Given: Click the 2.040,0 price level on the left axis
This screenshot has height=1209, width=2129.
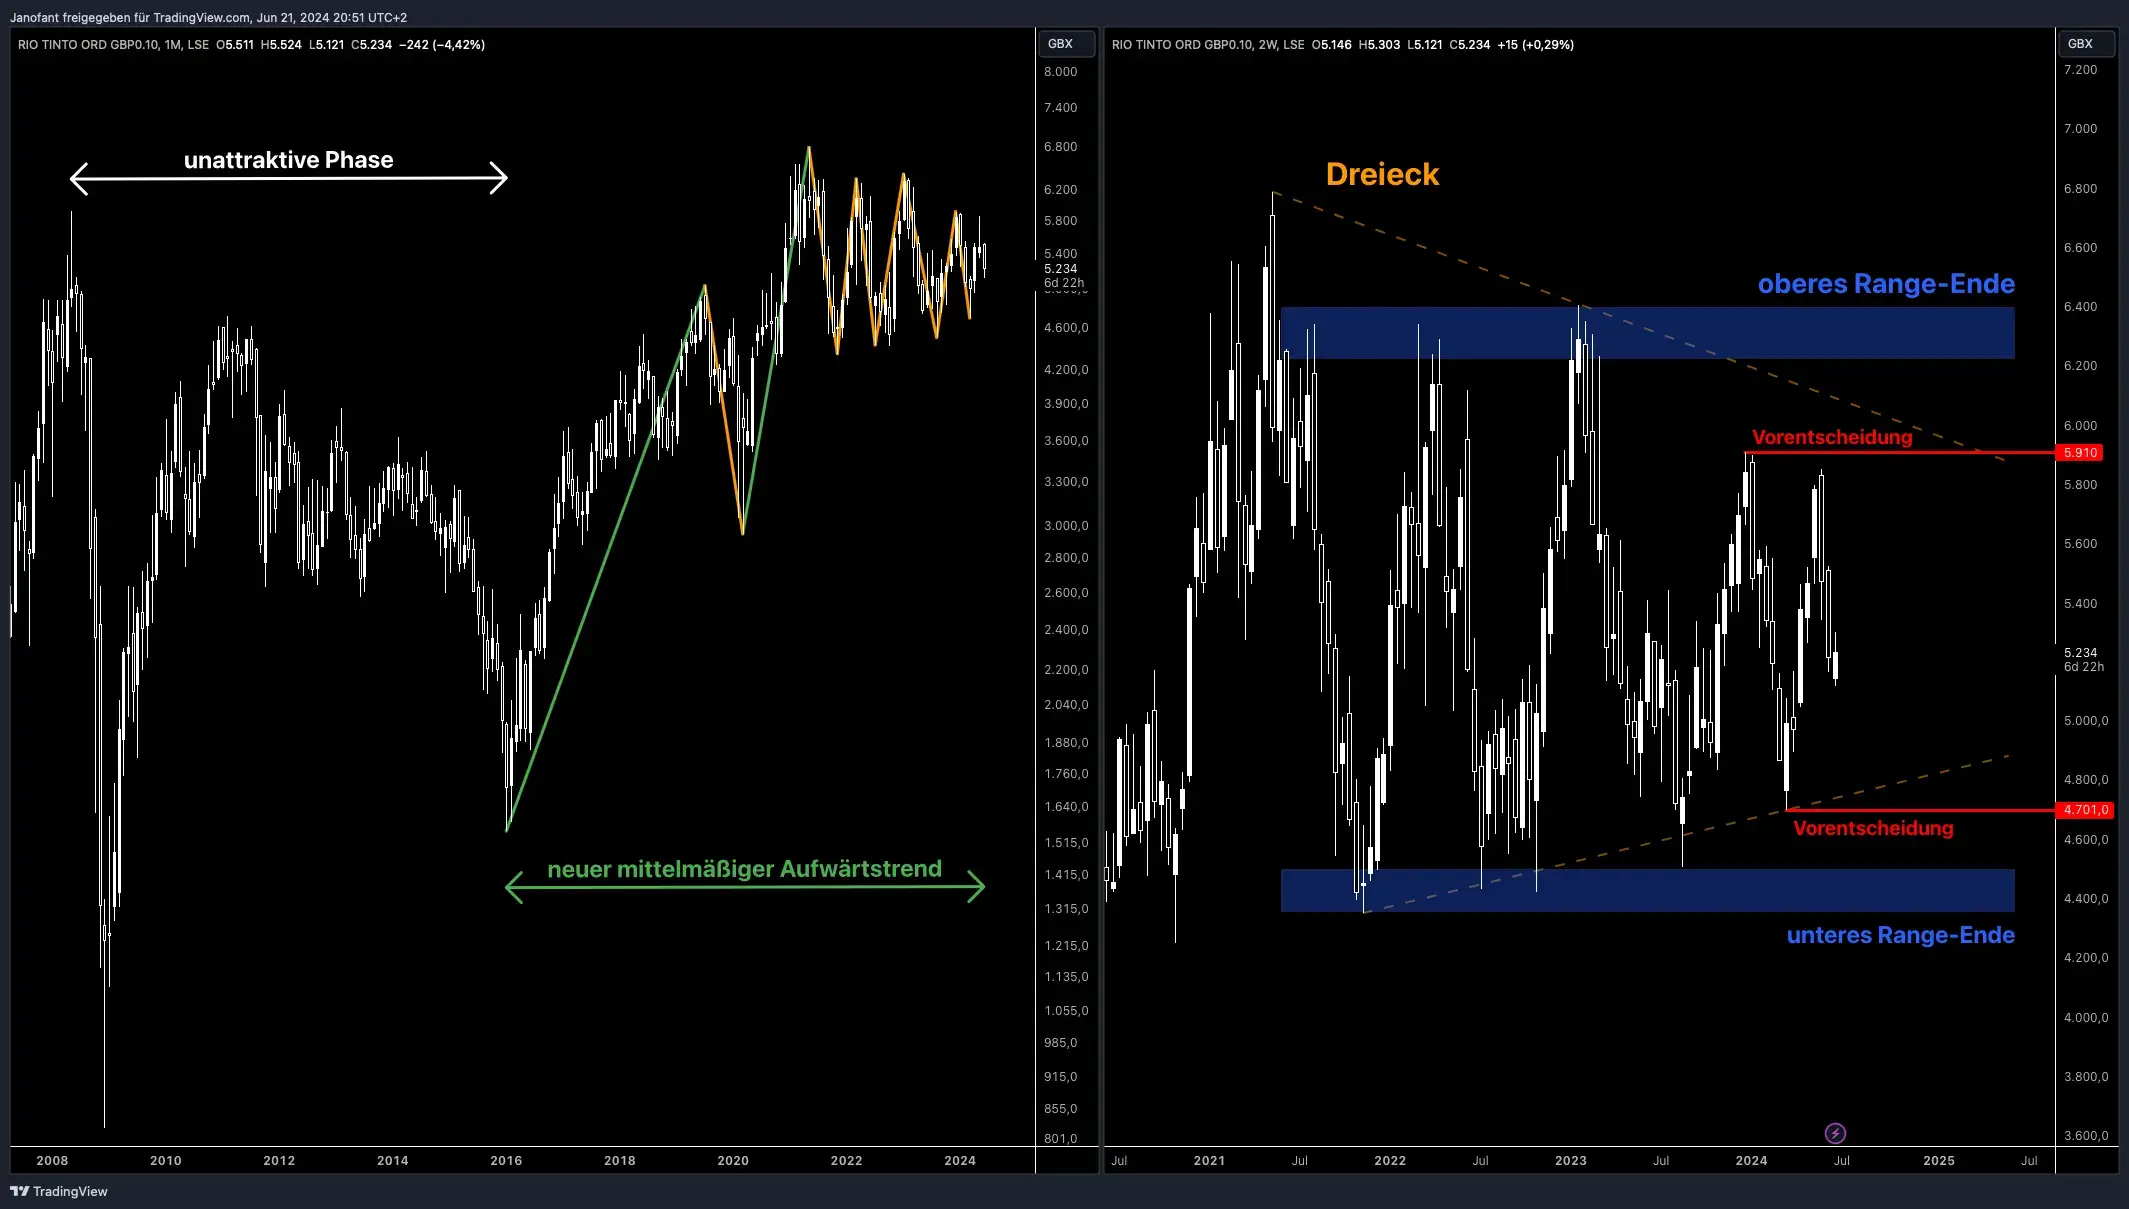Looking at the screenshot, I should pos(1066,705).
